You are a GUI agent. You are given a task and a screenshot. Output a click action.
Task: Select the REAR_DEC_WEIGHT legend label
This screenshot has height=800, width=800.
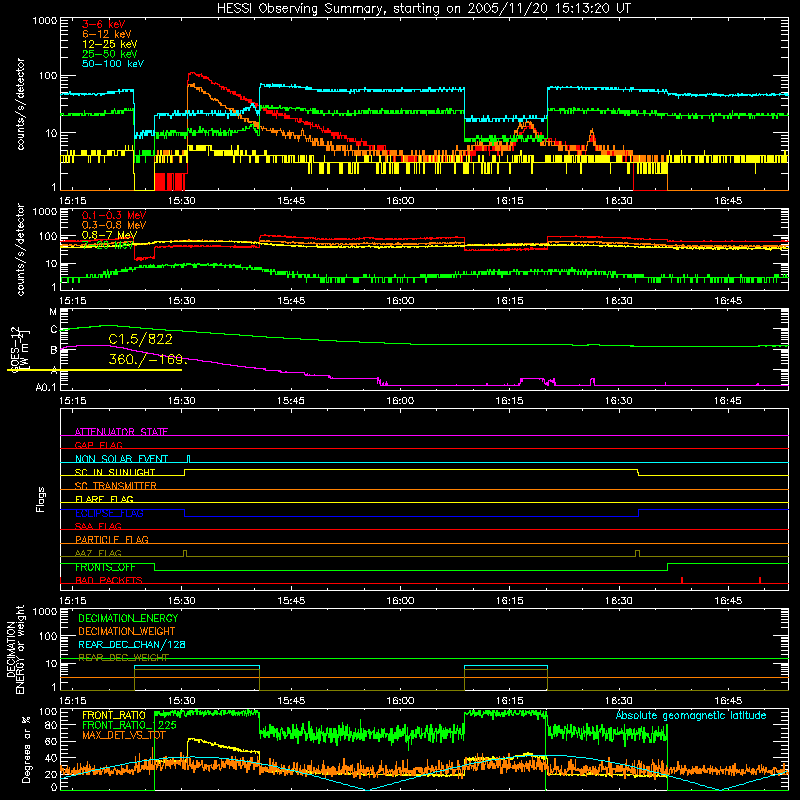[123, 658]
